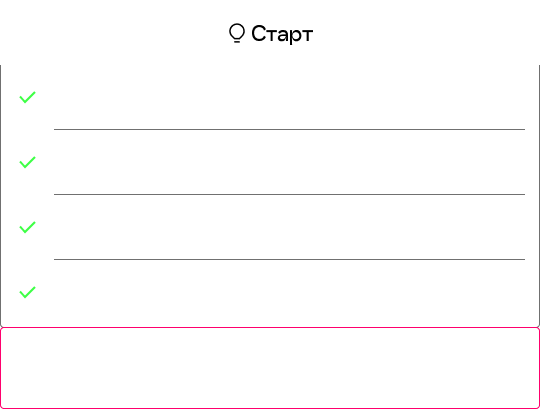
Task: Select the Старт heading text
Action: (282, 34)
